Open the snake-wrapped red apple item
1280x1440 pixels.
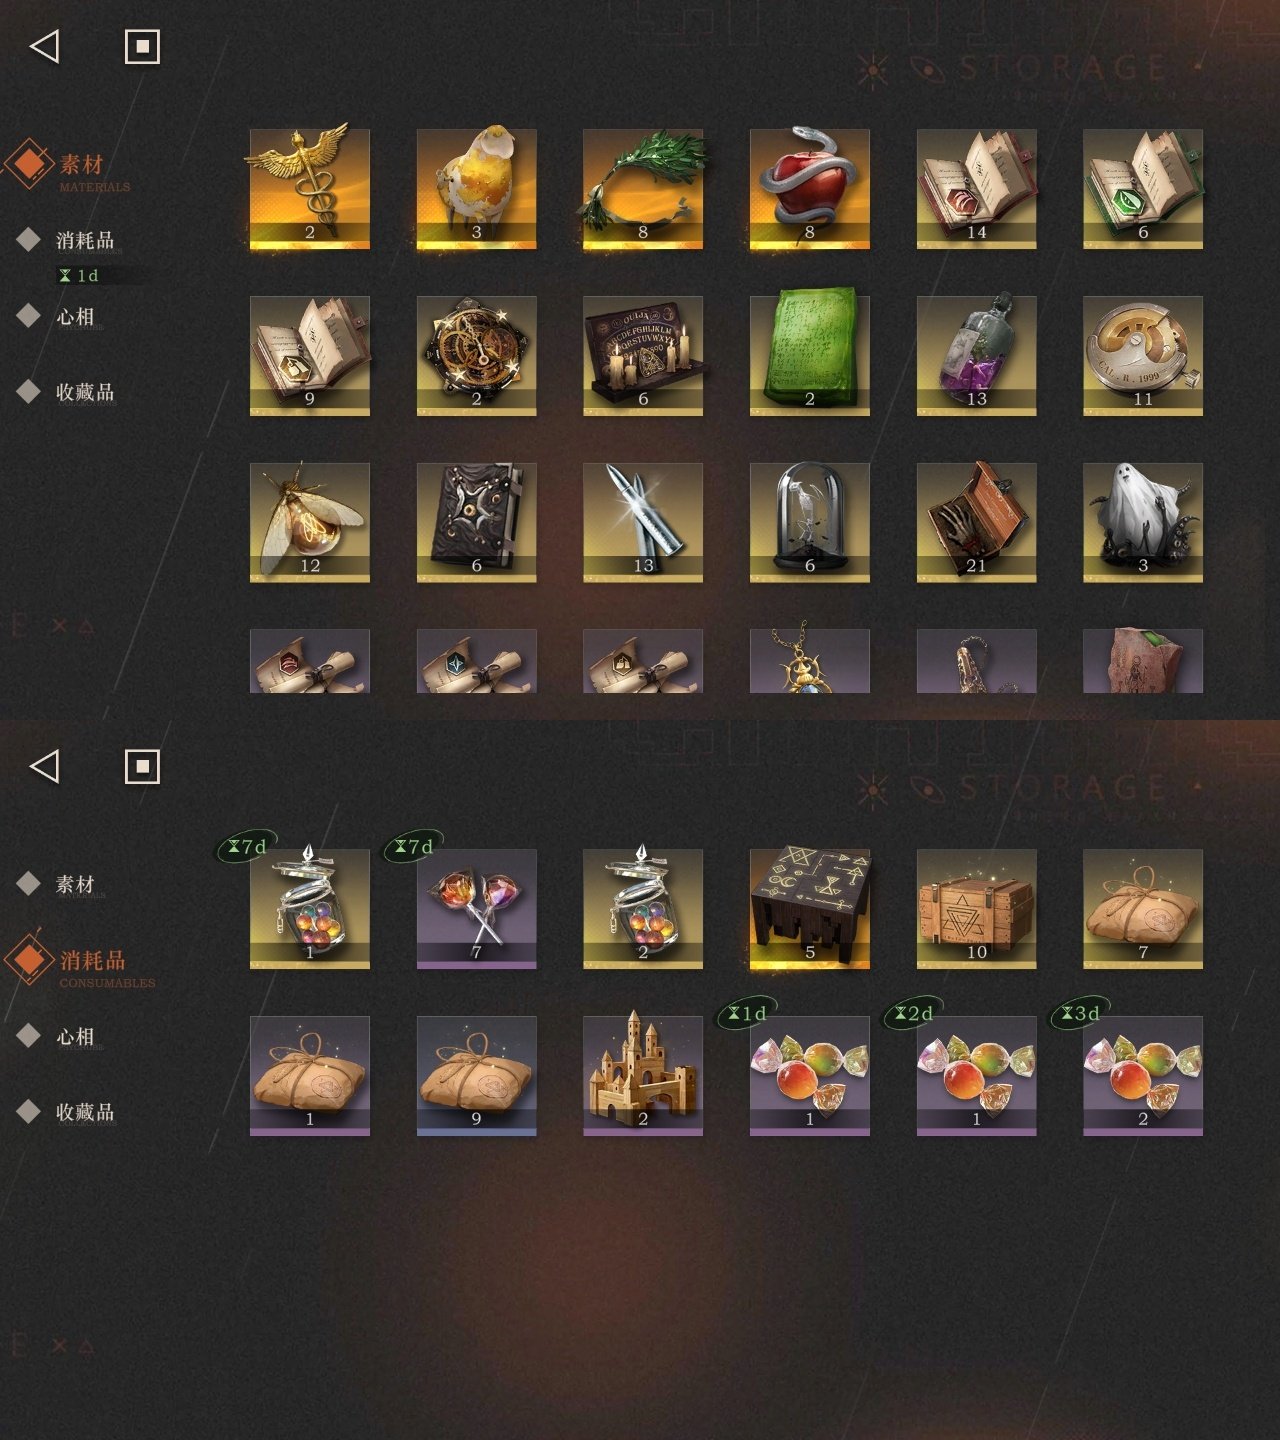(810, 188)
